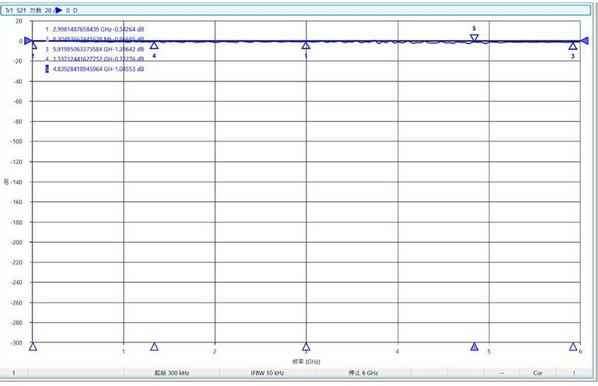Click the bottom-axis marker indicator near 6 GHz
Screen dimensions: 598x386
click(x=573, y=346)
